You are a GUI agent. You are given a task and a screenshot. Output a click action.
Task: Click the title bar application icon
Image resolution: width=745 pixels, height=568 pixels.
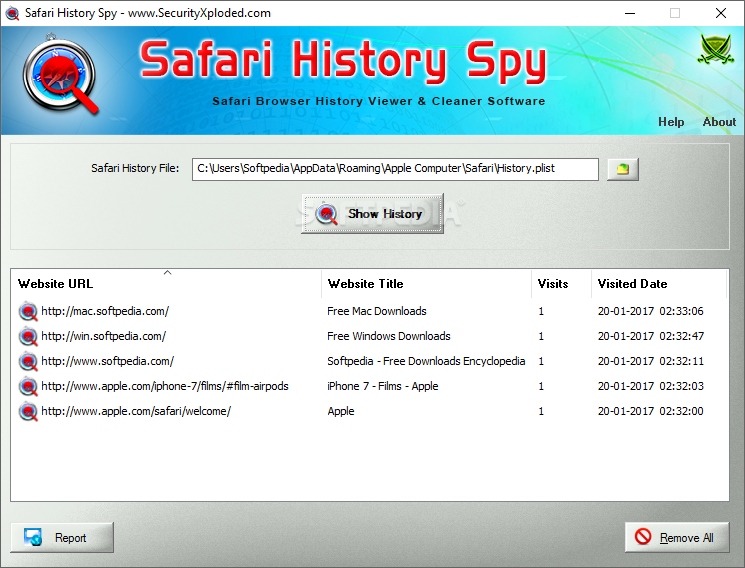[x=12, y=13]
